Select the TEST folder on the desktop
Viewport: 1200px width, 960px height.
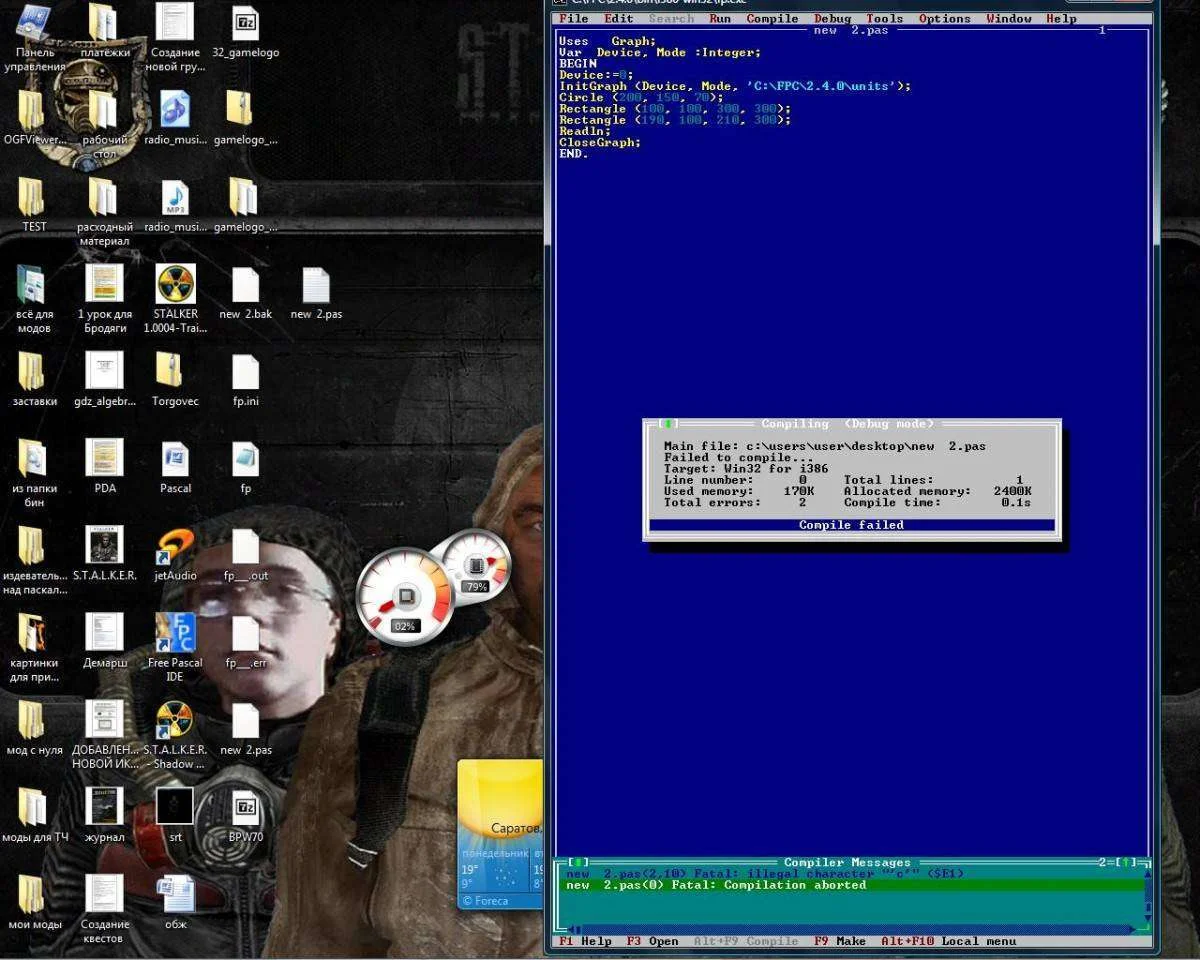tap(34, 205)
